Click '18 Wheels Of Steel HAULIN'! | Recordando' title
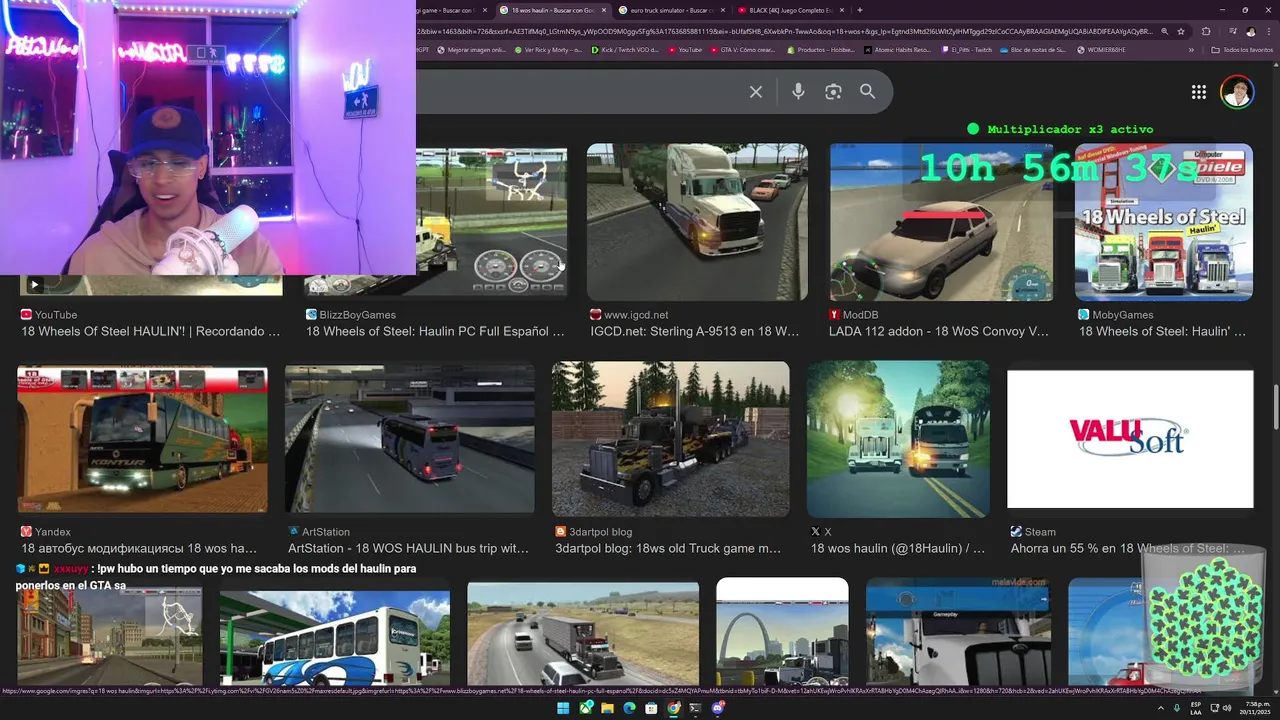This screenshot has height=720, width=1280. click(151, 331)
